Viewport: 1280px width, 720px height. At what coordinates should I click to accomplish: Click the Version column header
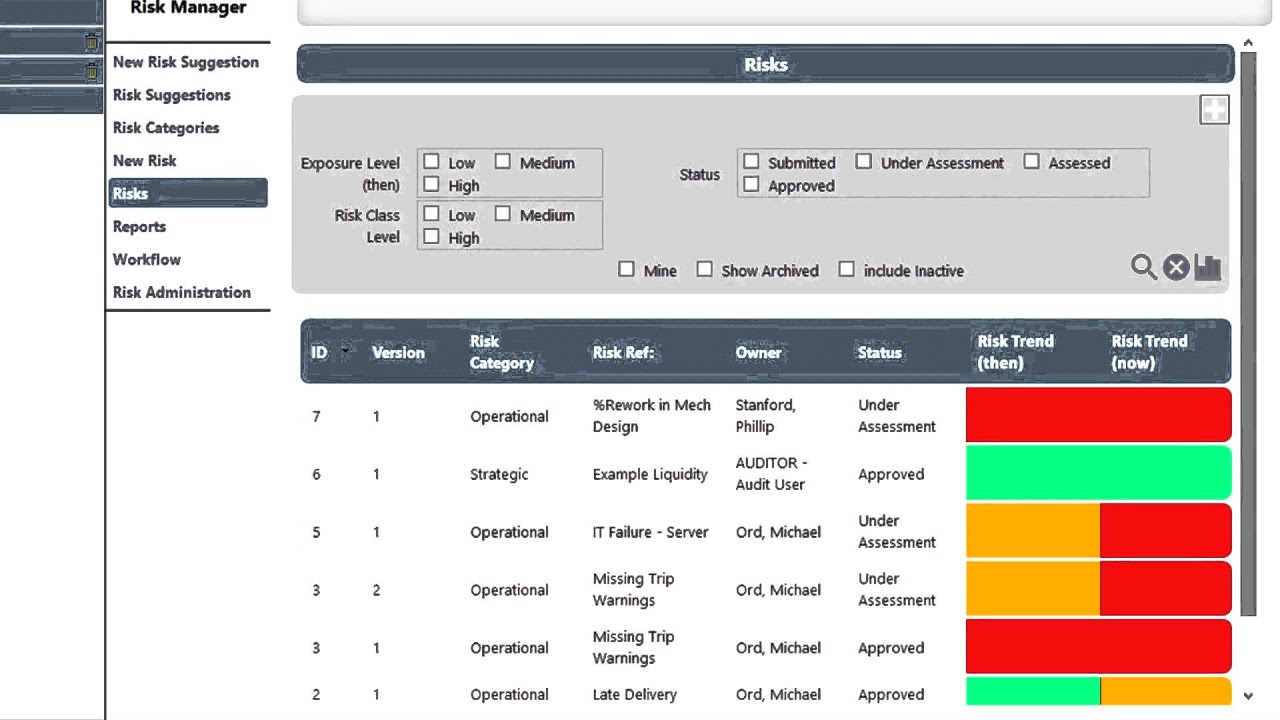click(x=398, y=352)
